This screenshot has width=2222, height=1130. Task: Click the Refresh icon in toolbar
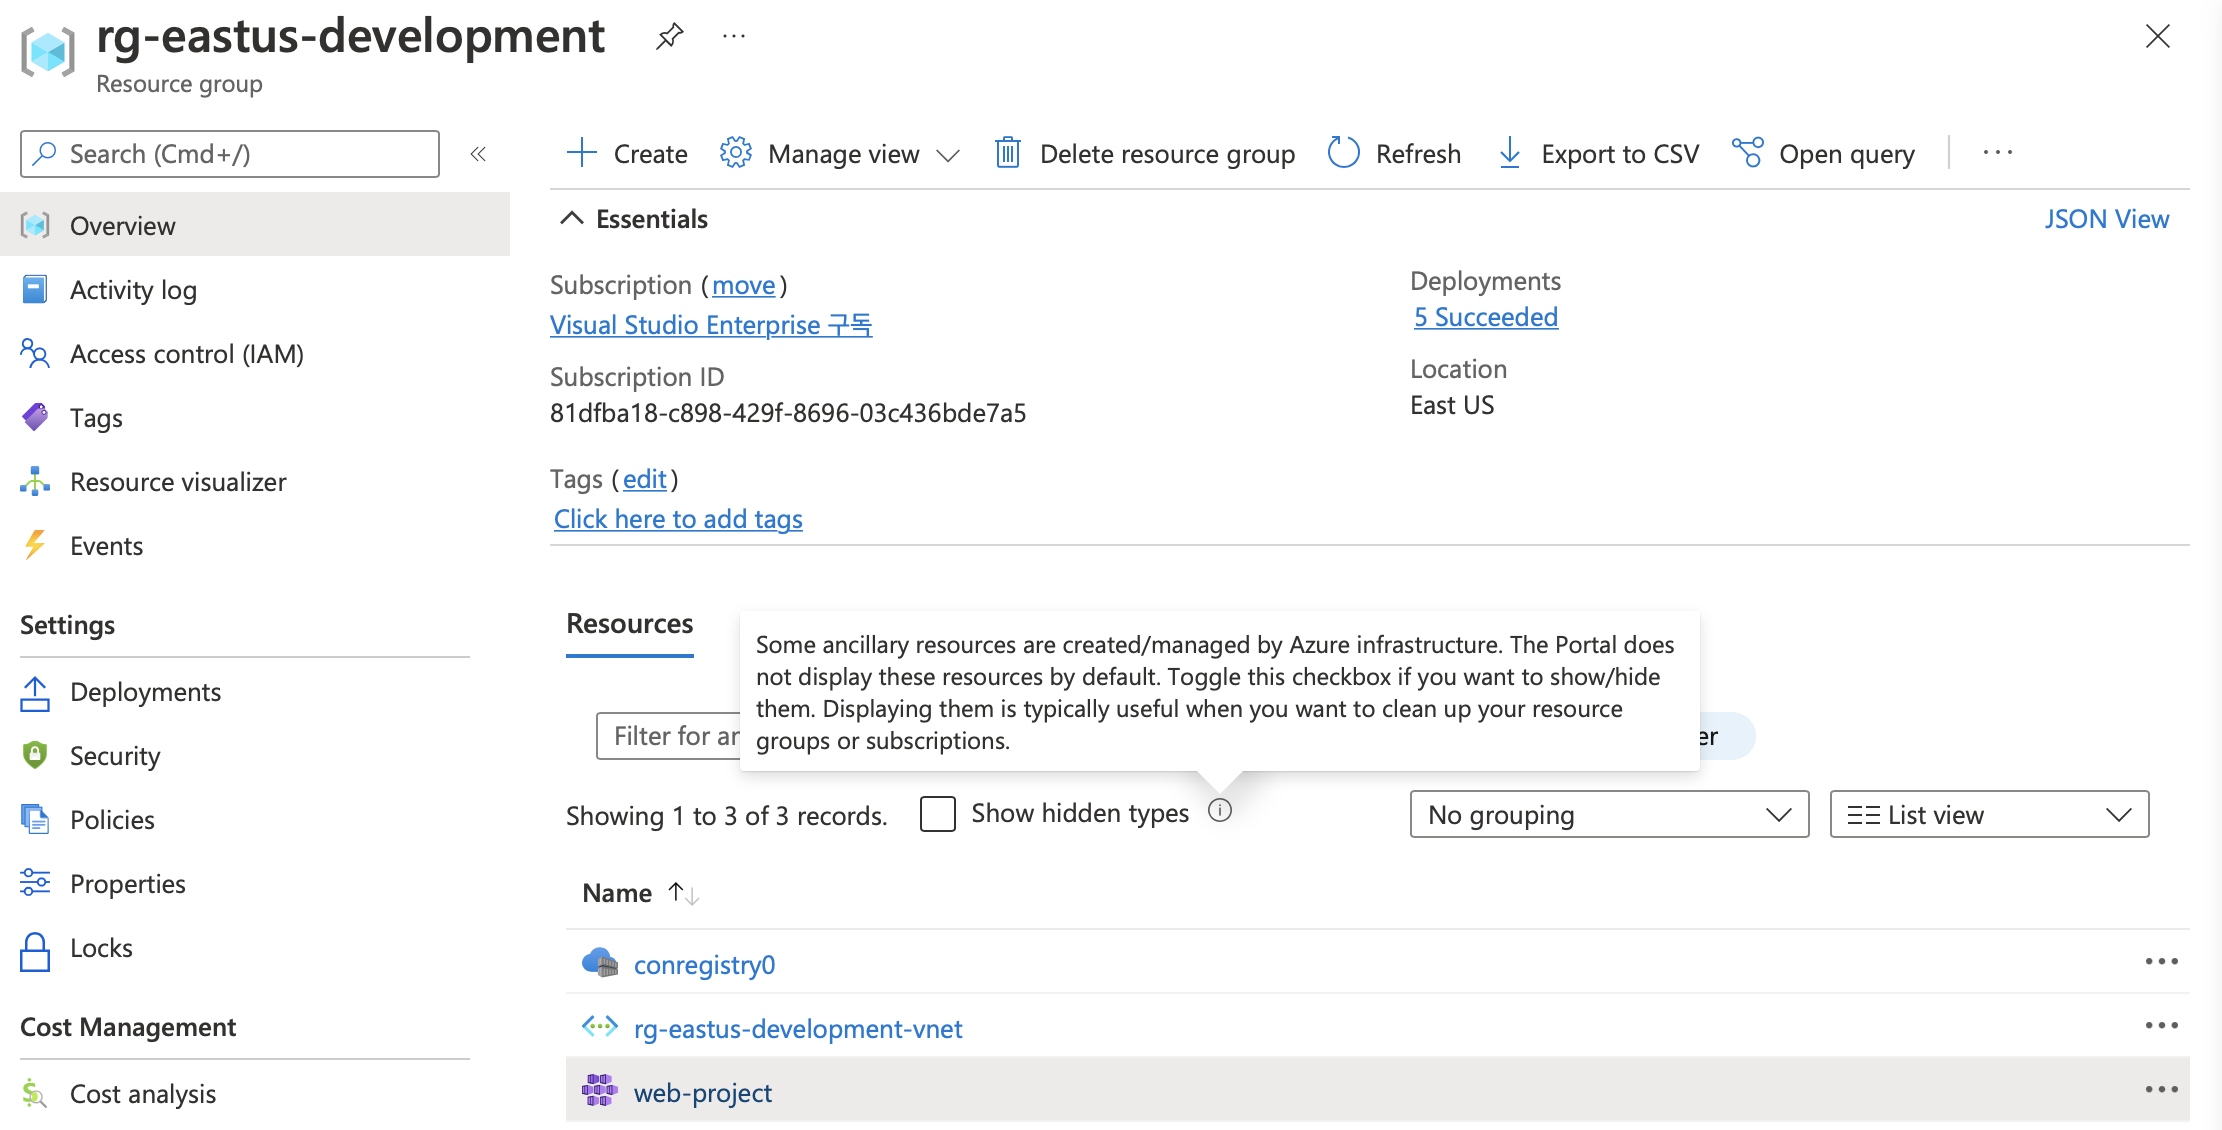click(x=1343, y=153)
